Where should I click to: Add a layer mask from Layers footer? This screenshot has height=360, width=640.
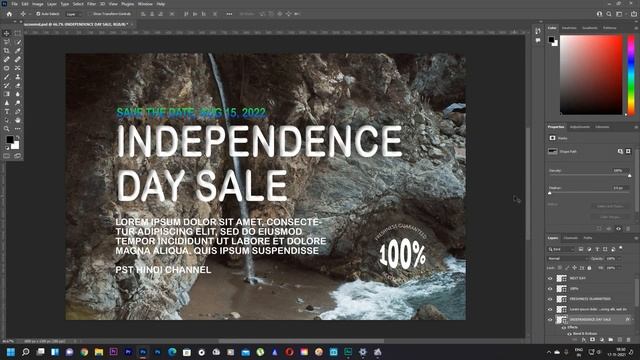click(592, 340)
